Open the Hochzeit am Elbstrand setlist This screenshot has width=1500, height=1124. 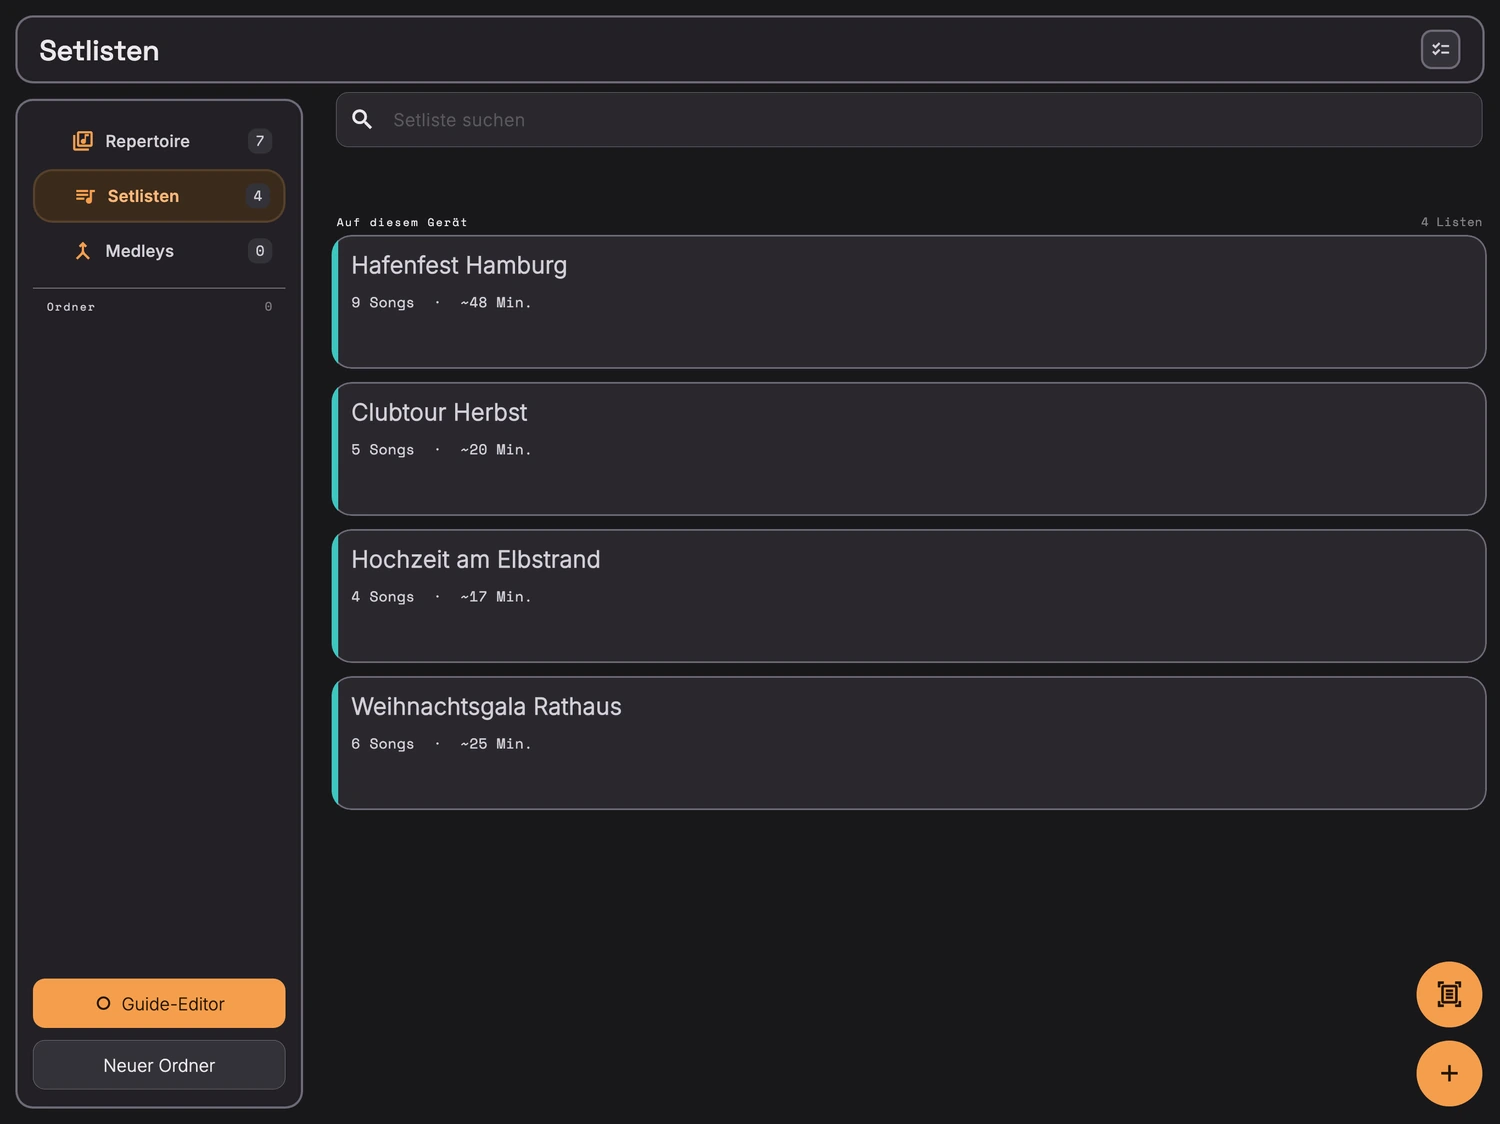coord(909,596)
